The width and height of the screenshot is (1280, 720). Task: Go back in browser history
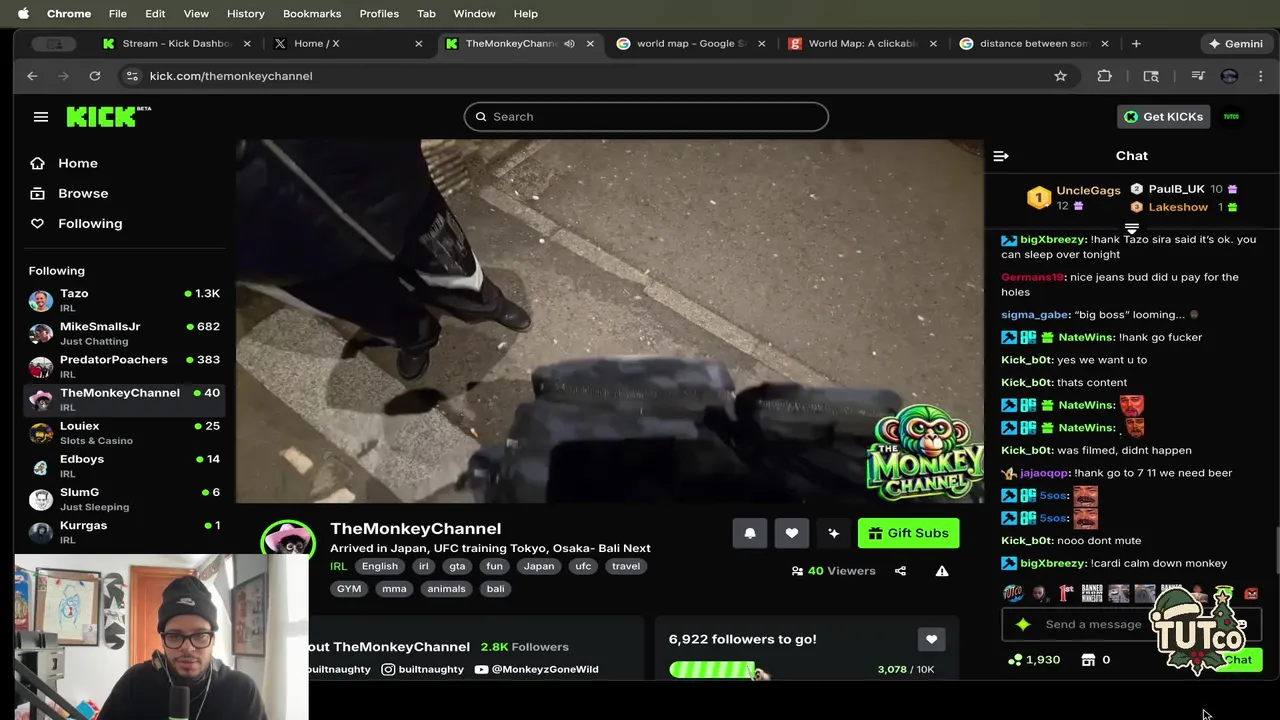coord(32,76)
